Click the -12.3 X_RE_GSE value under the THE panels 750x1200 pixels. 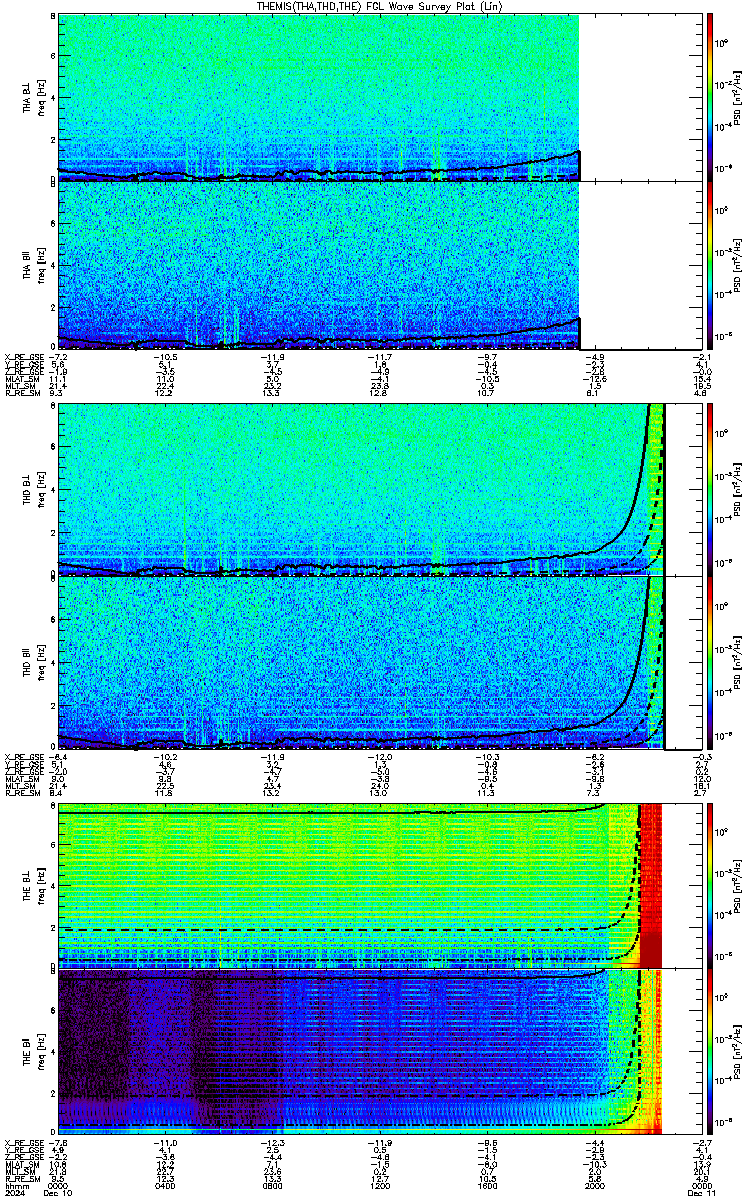point(271,1141)
